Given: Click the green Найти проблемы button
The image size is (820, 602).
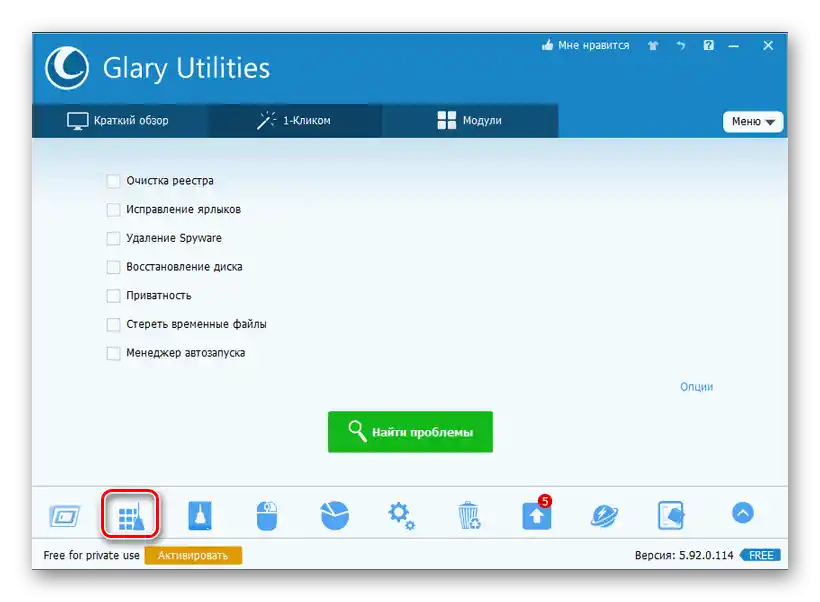Looking at the screenshot, I should tap(410, 431).
